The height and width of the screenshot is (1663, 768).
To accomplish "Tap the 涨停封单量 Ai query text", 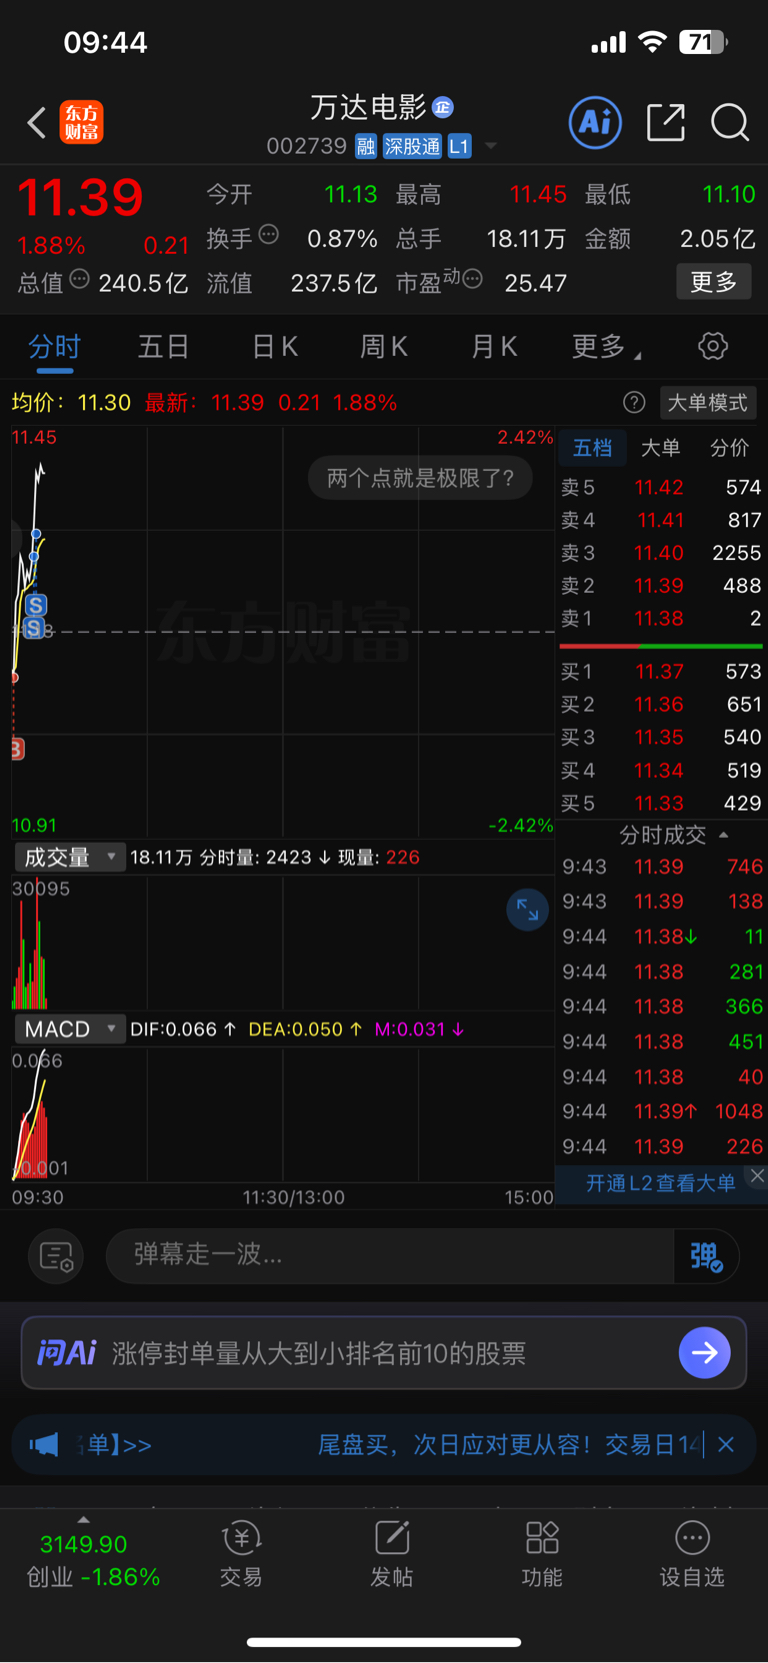I will 319,1353.
